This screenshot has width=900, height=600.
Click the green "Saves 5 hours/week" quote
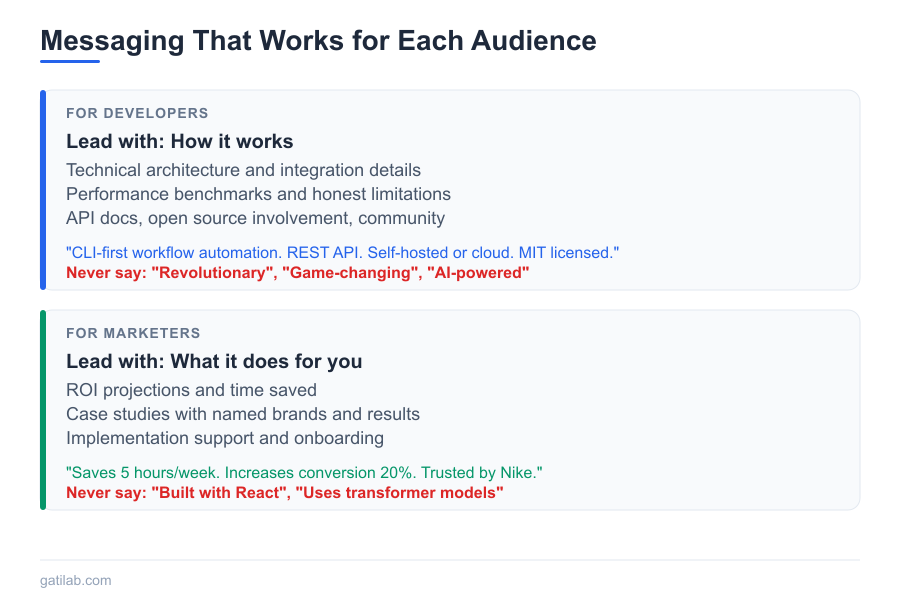(x=304, y=472)
